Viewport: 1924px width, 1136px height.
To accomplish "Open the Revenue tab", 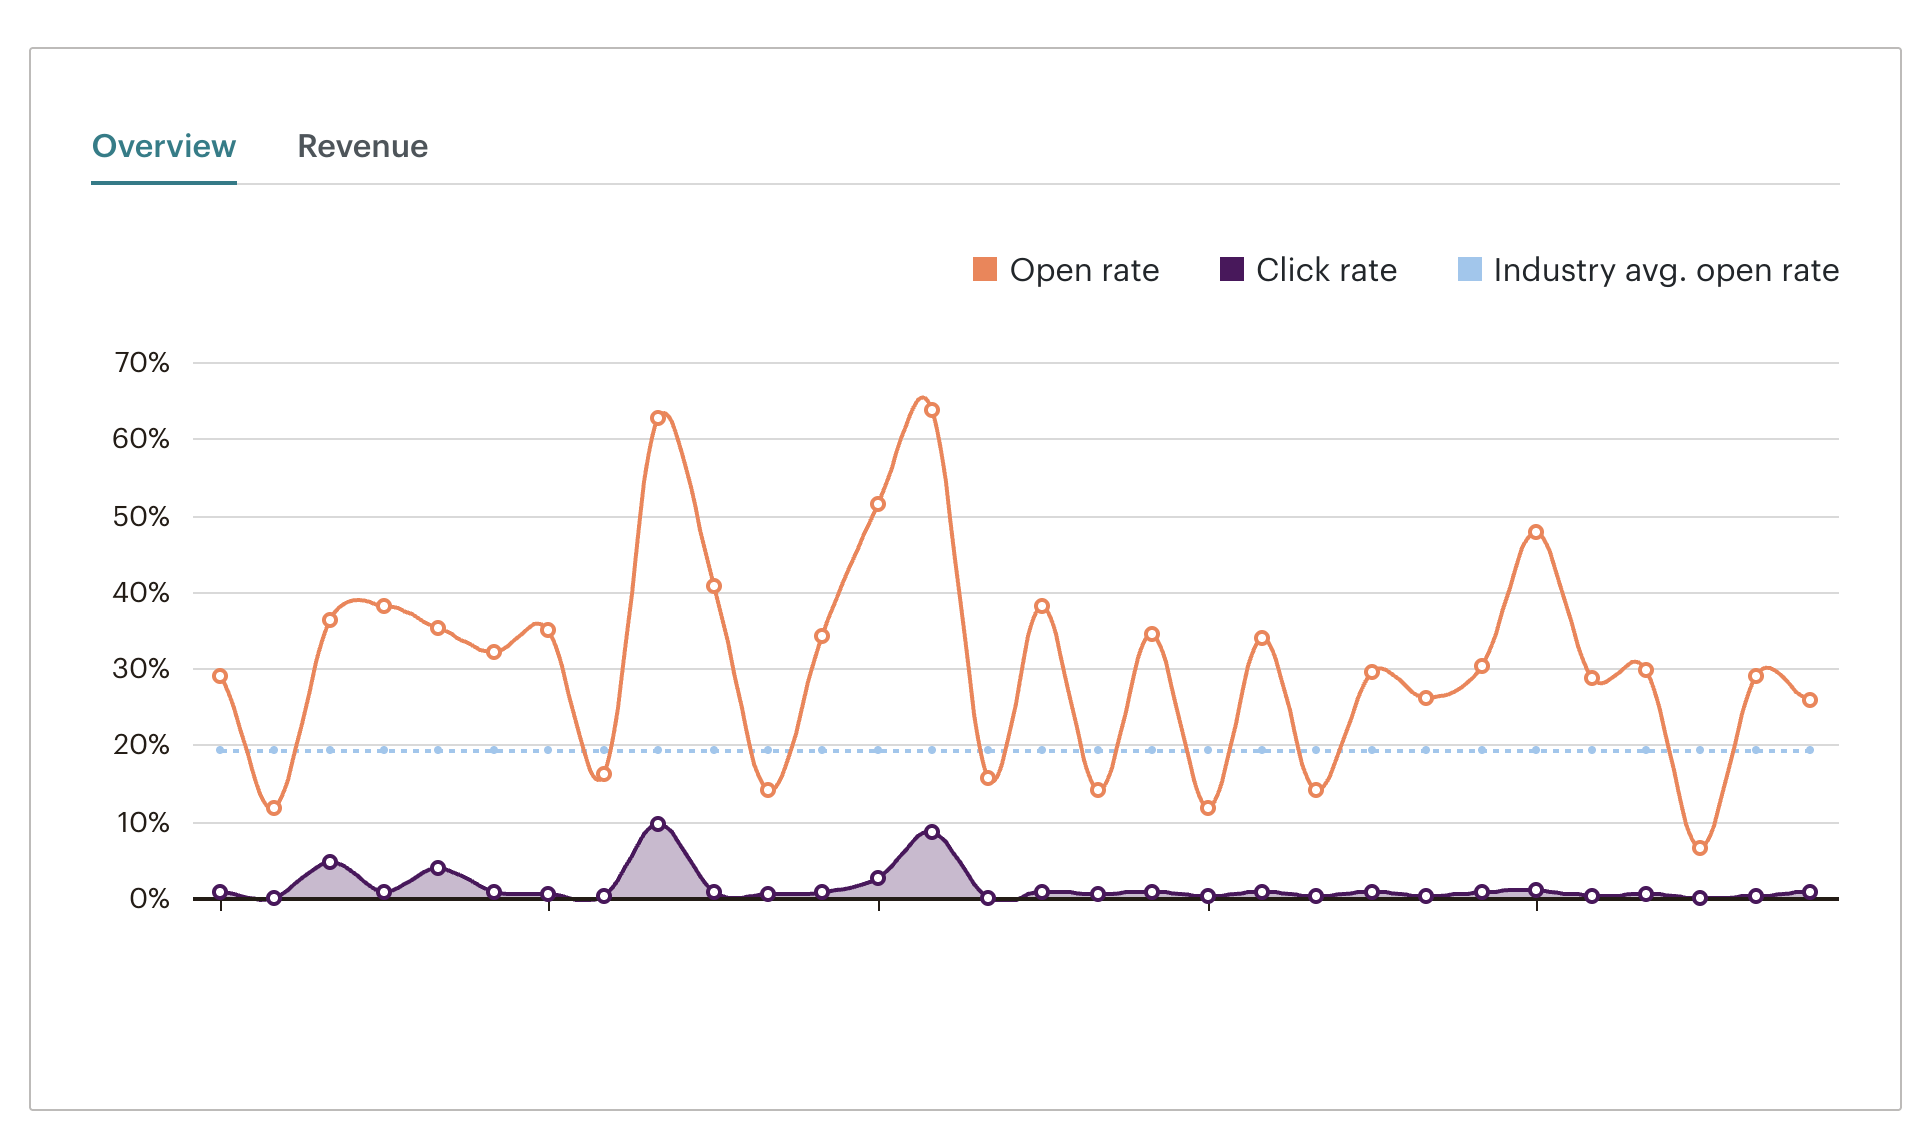I will point(362,147).
